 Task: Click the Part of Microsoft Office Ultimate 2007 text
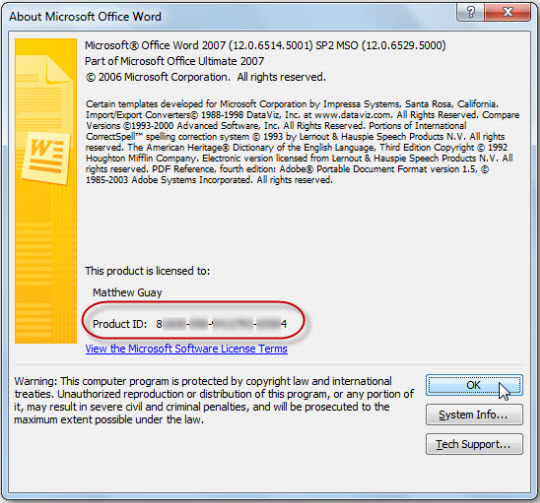[x=174, y=61]
